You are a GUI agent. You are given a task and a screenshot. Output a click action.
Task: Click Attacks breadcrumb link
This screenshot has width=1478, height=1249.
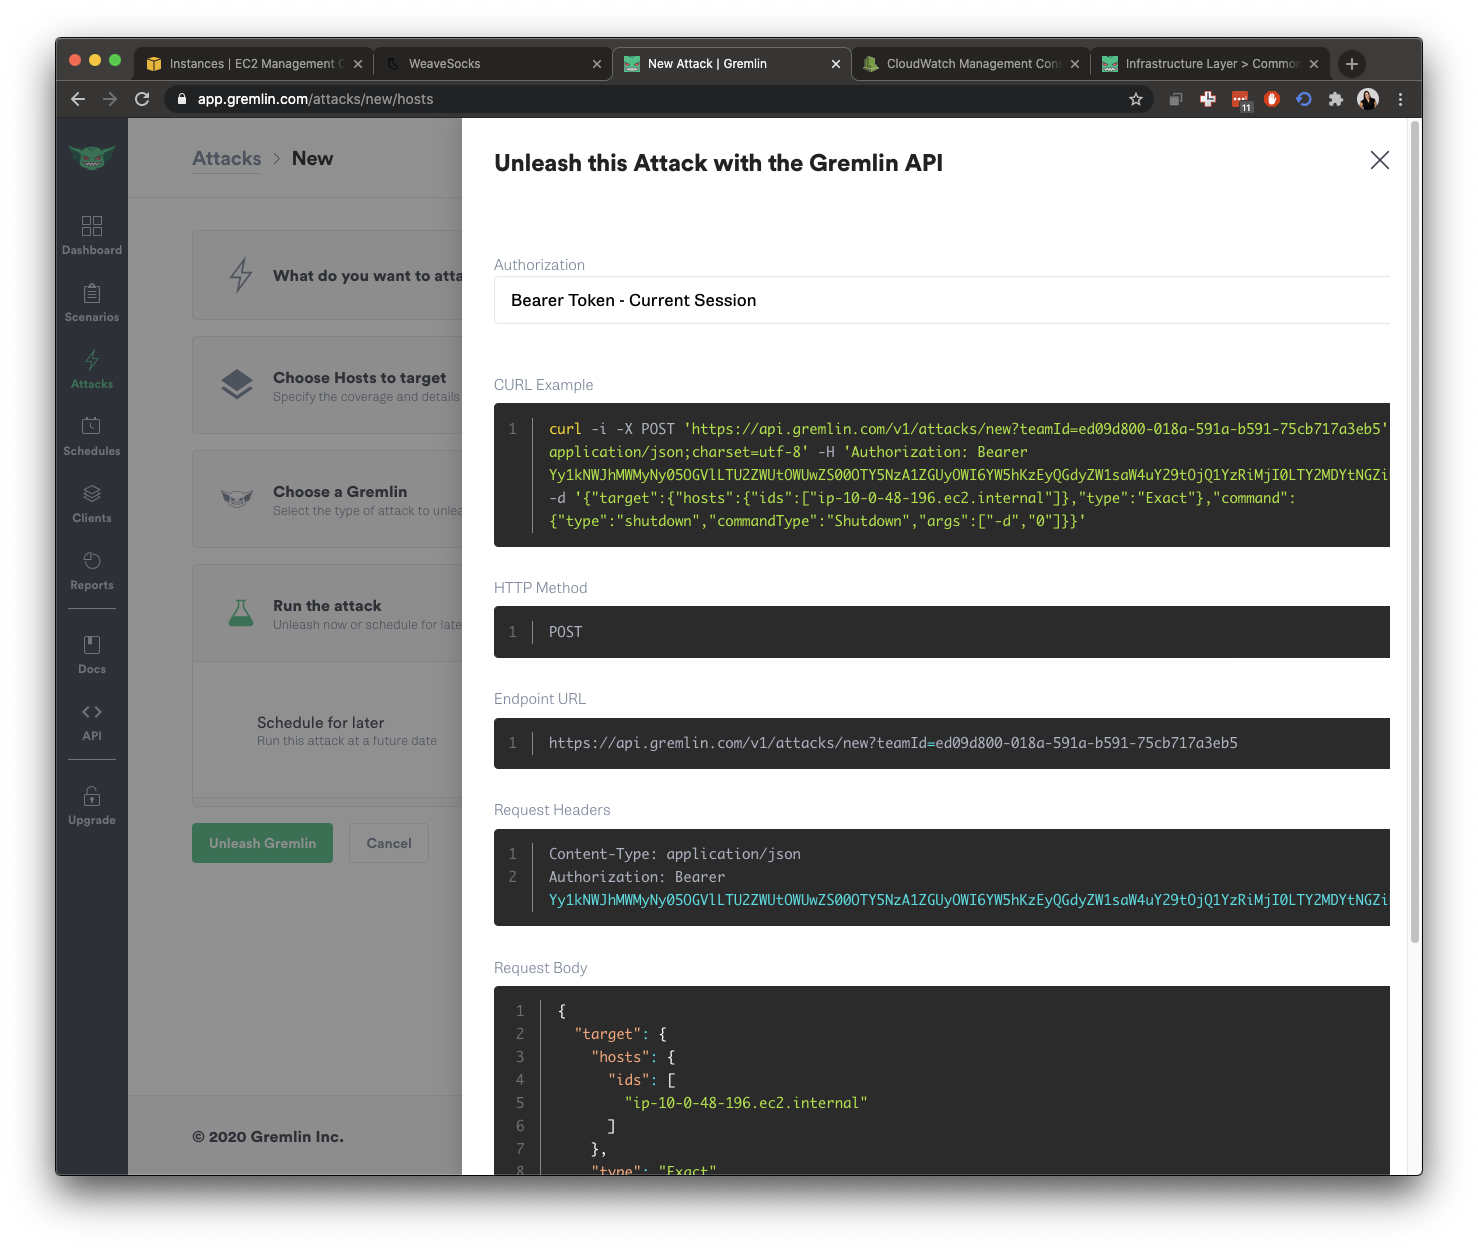[x=227, y=158]
